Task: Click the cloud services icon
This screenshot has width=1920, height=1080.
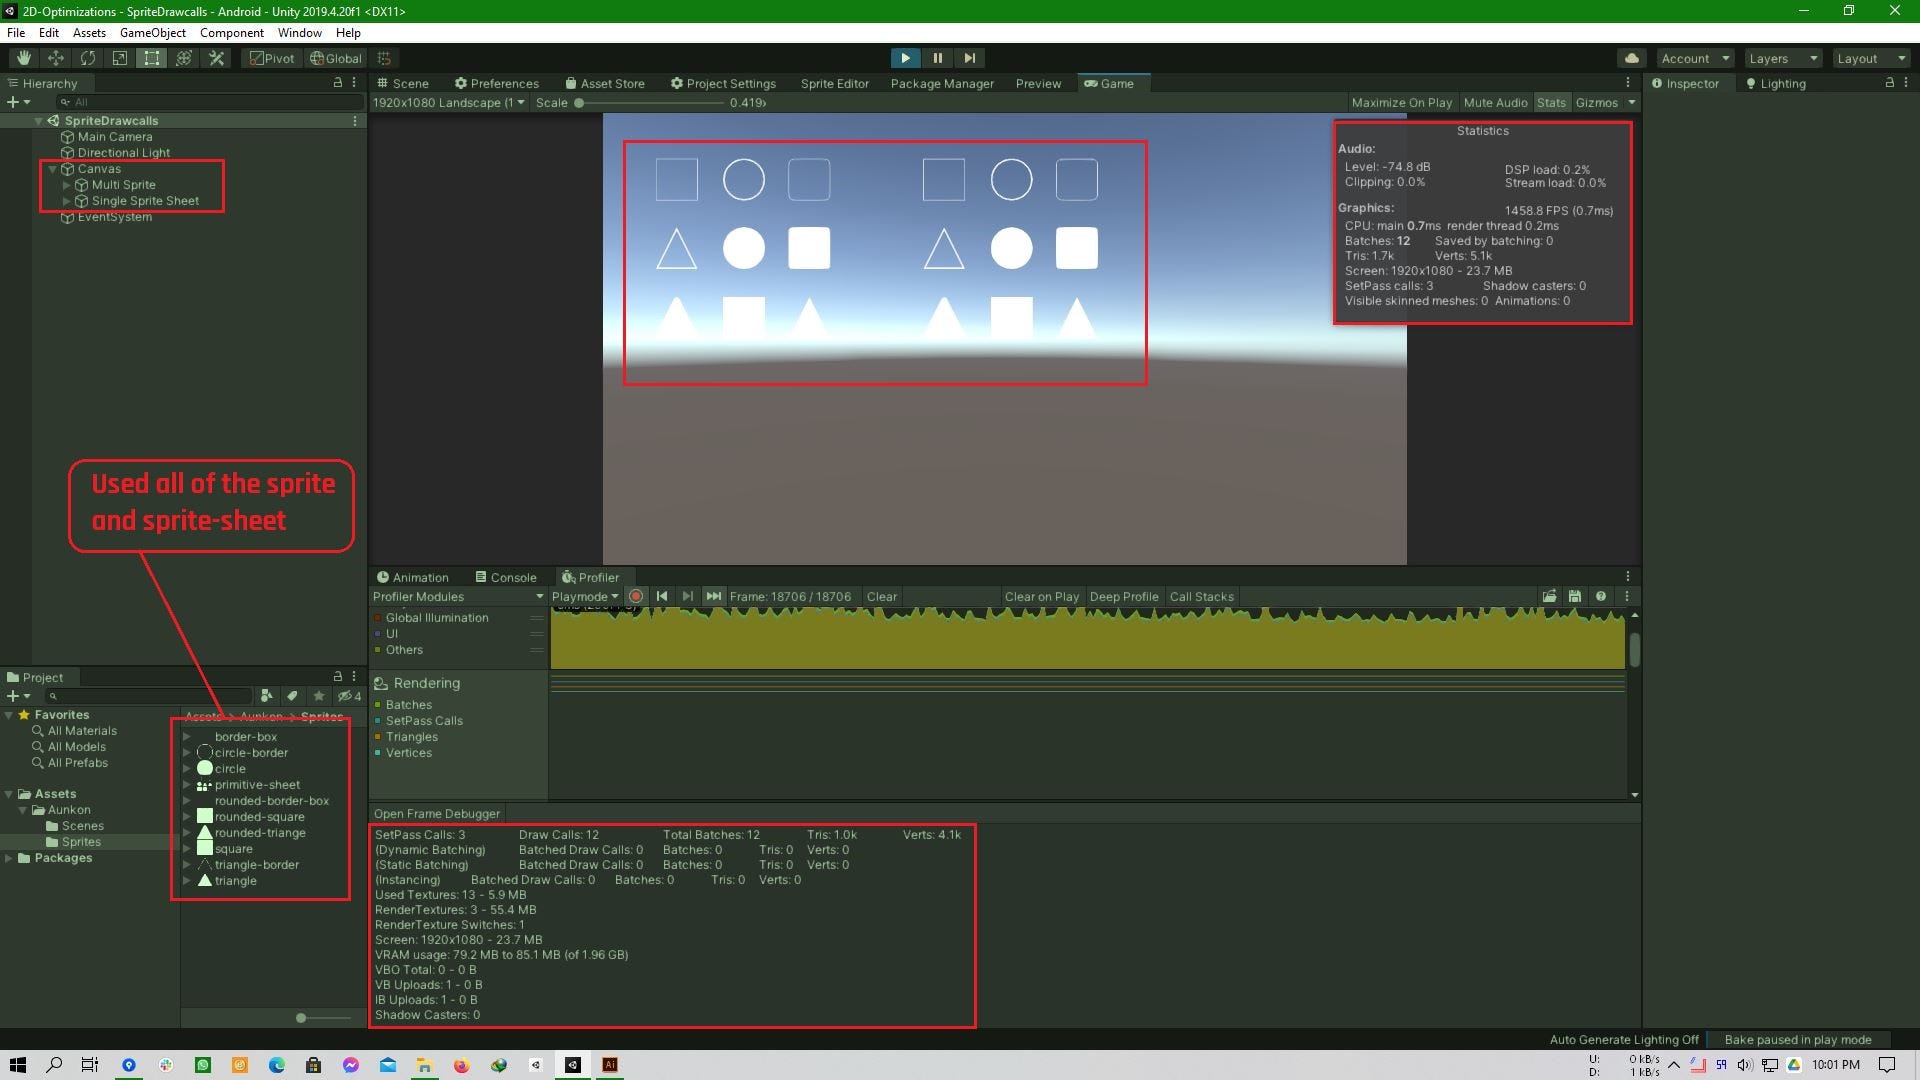Action: pos(1632,58)
